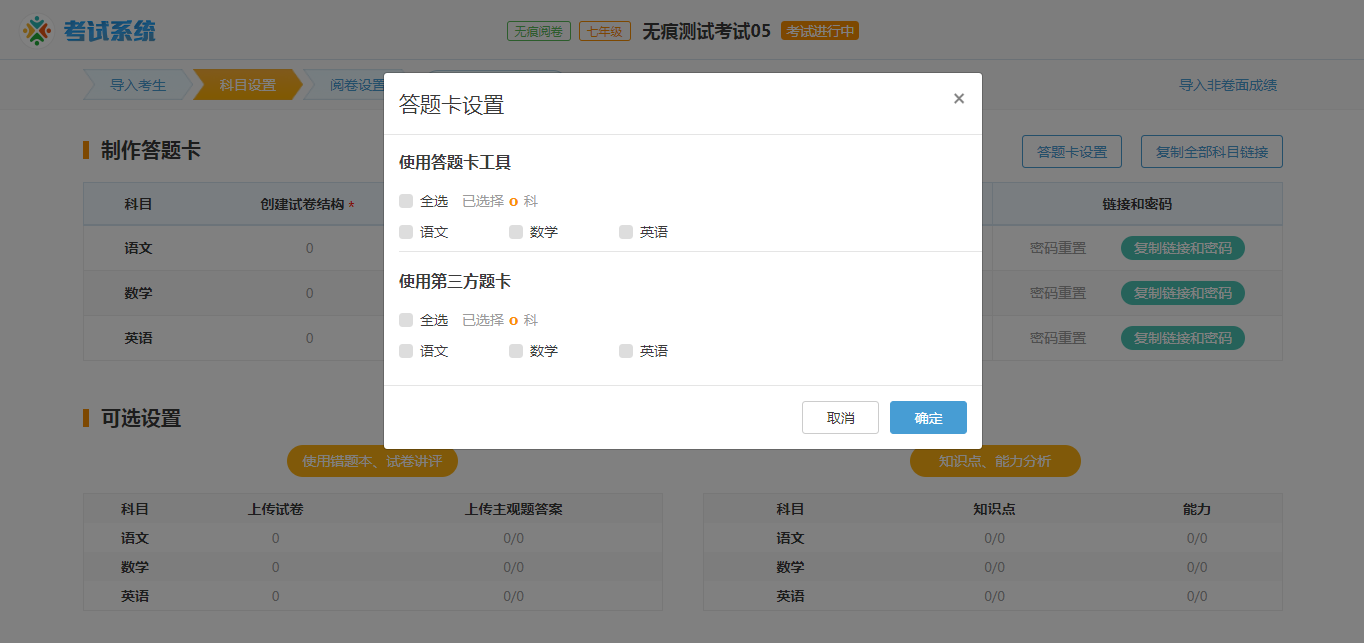Screen dimensions: 1364x643
Task: Click 数学 in the 制作答题卡 table
Action: (x=138, y=293)
